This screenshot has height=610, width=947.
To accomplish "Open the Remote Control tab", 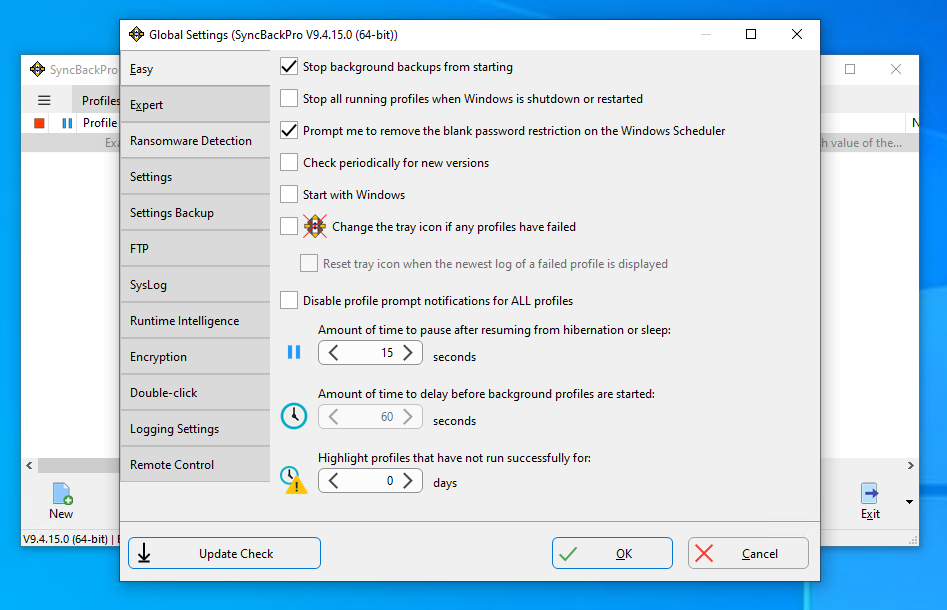I will click(195, 464).
